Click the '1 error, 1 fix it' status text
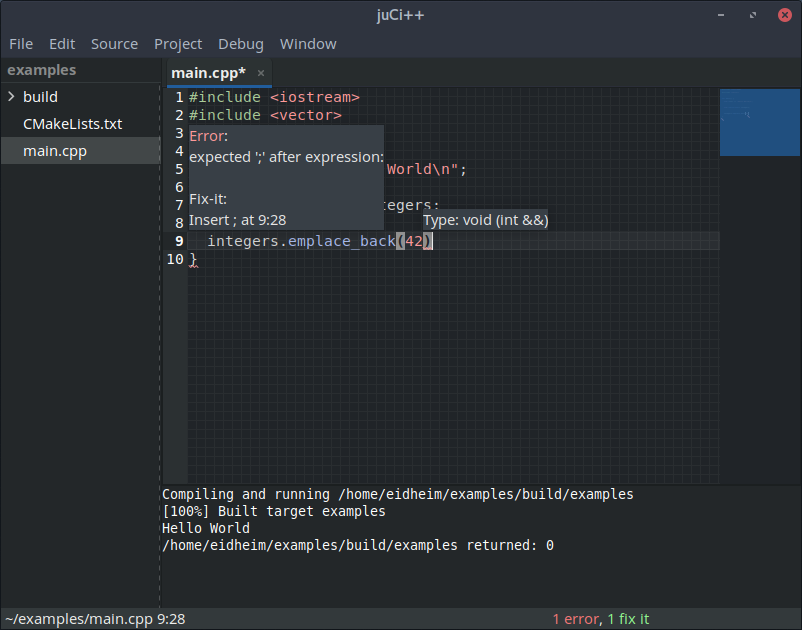 pyautogui.click(x=600, y=619)
